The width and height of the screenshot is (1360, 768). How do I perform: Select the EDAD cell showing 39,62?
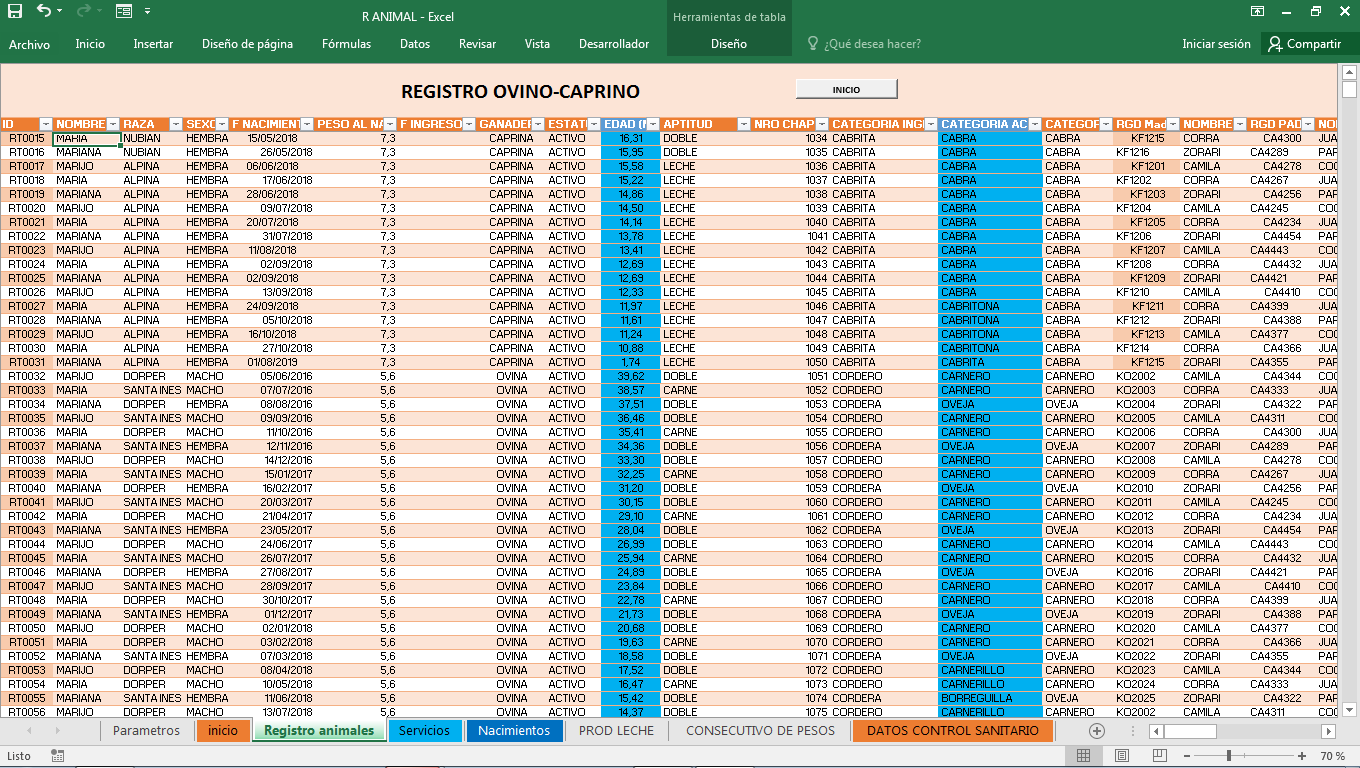(x=631, y=376)
